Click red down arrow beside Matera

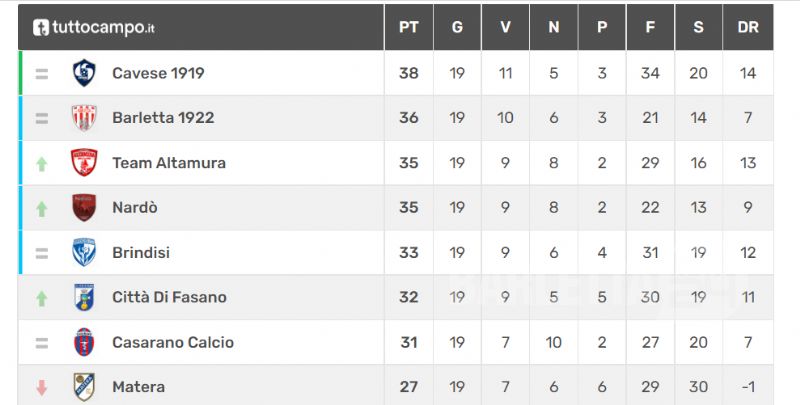pyautogui.click(x=42, y=388)
